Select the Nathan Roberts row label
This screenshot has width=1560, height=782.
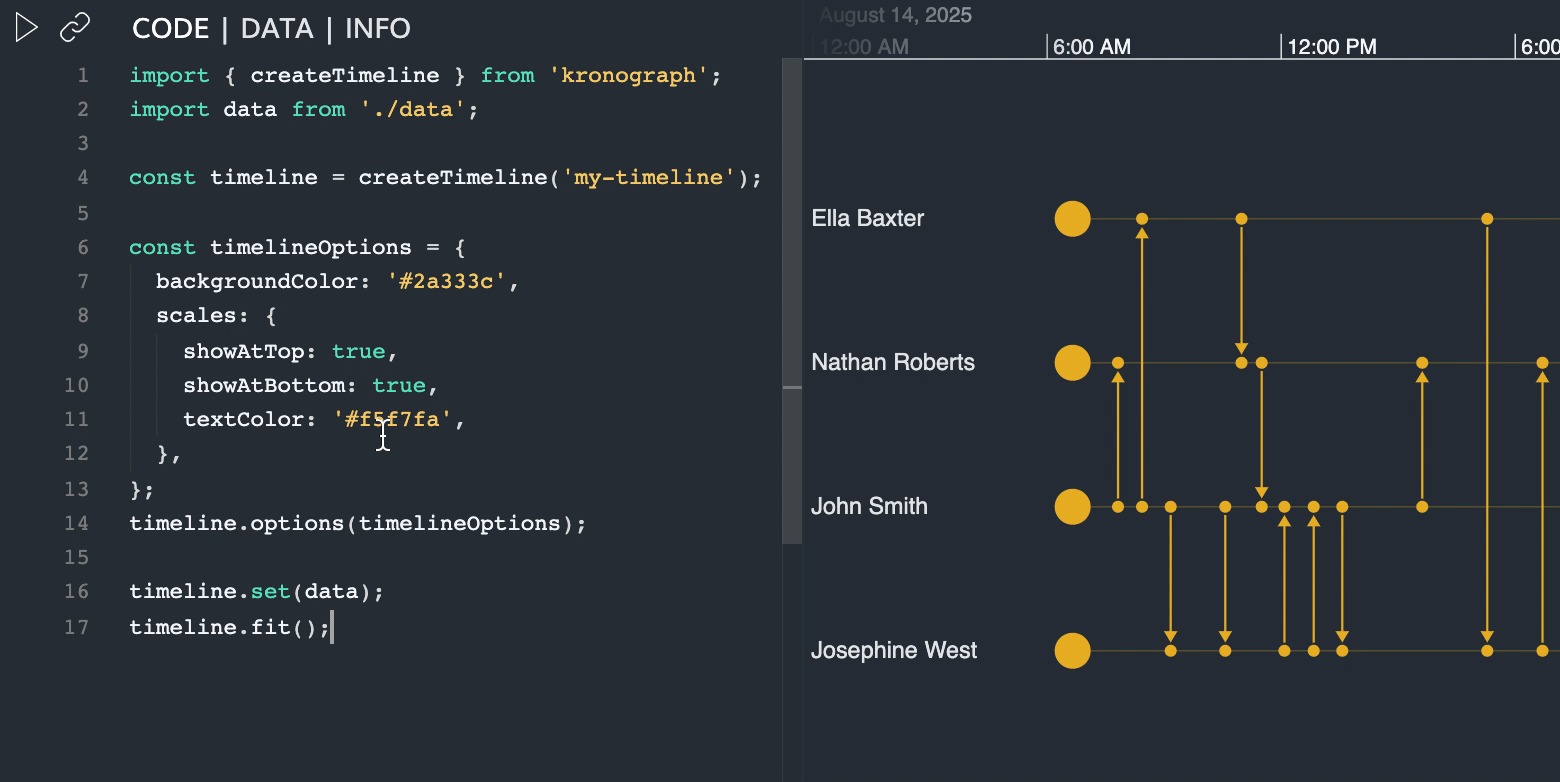[x=892, y=363]
